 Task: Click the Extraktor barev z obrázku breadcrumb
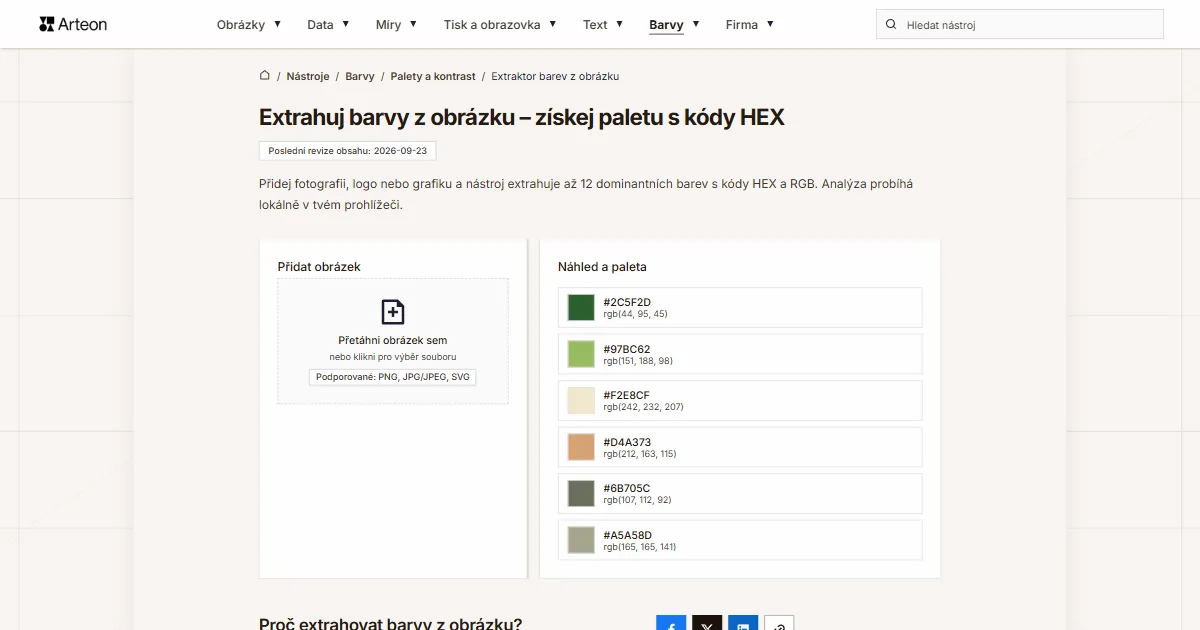[555, 76]
